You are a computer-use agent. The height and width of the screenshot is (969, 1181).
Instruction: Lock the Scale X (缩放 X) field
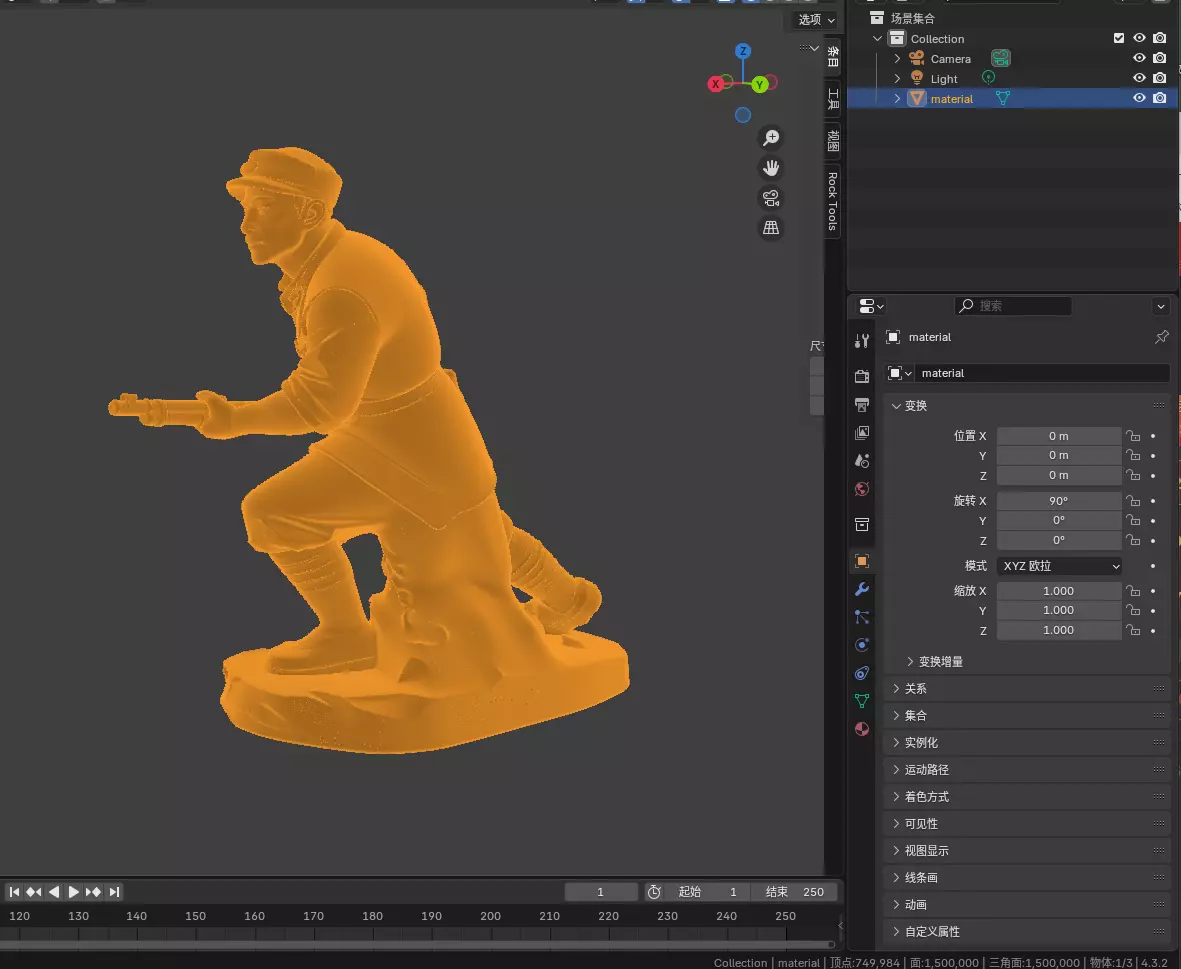pos(1133,591)
